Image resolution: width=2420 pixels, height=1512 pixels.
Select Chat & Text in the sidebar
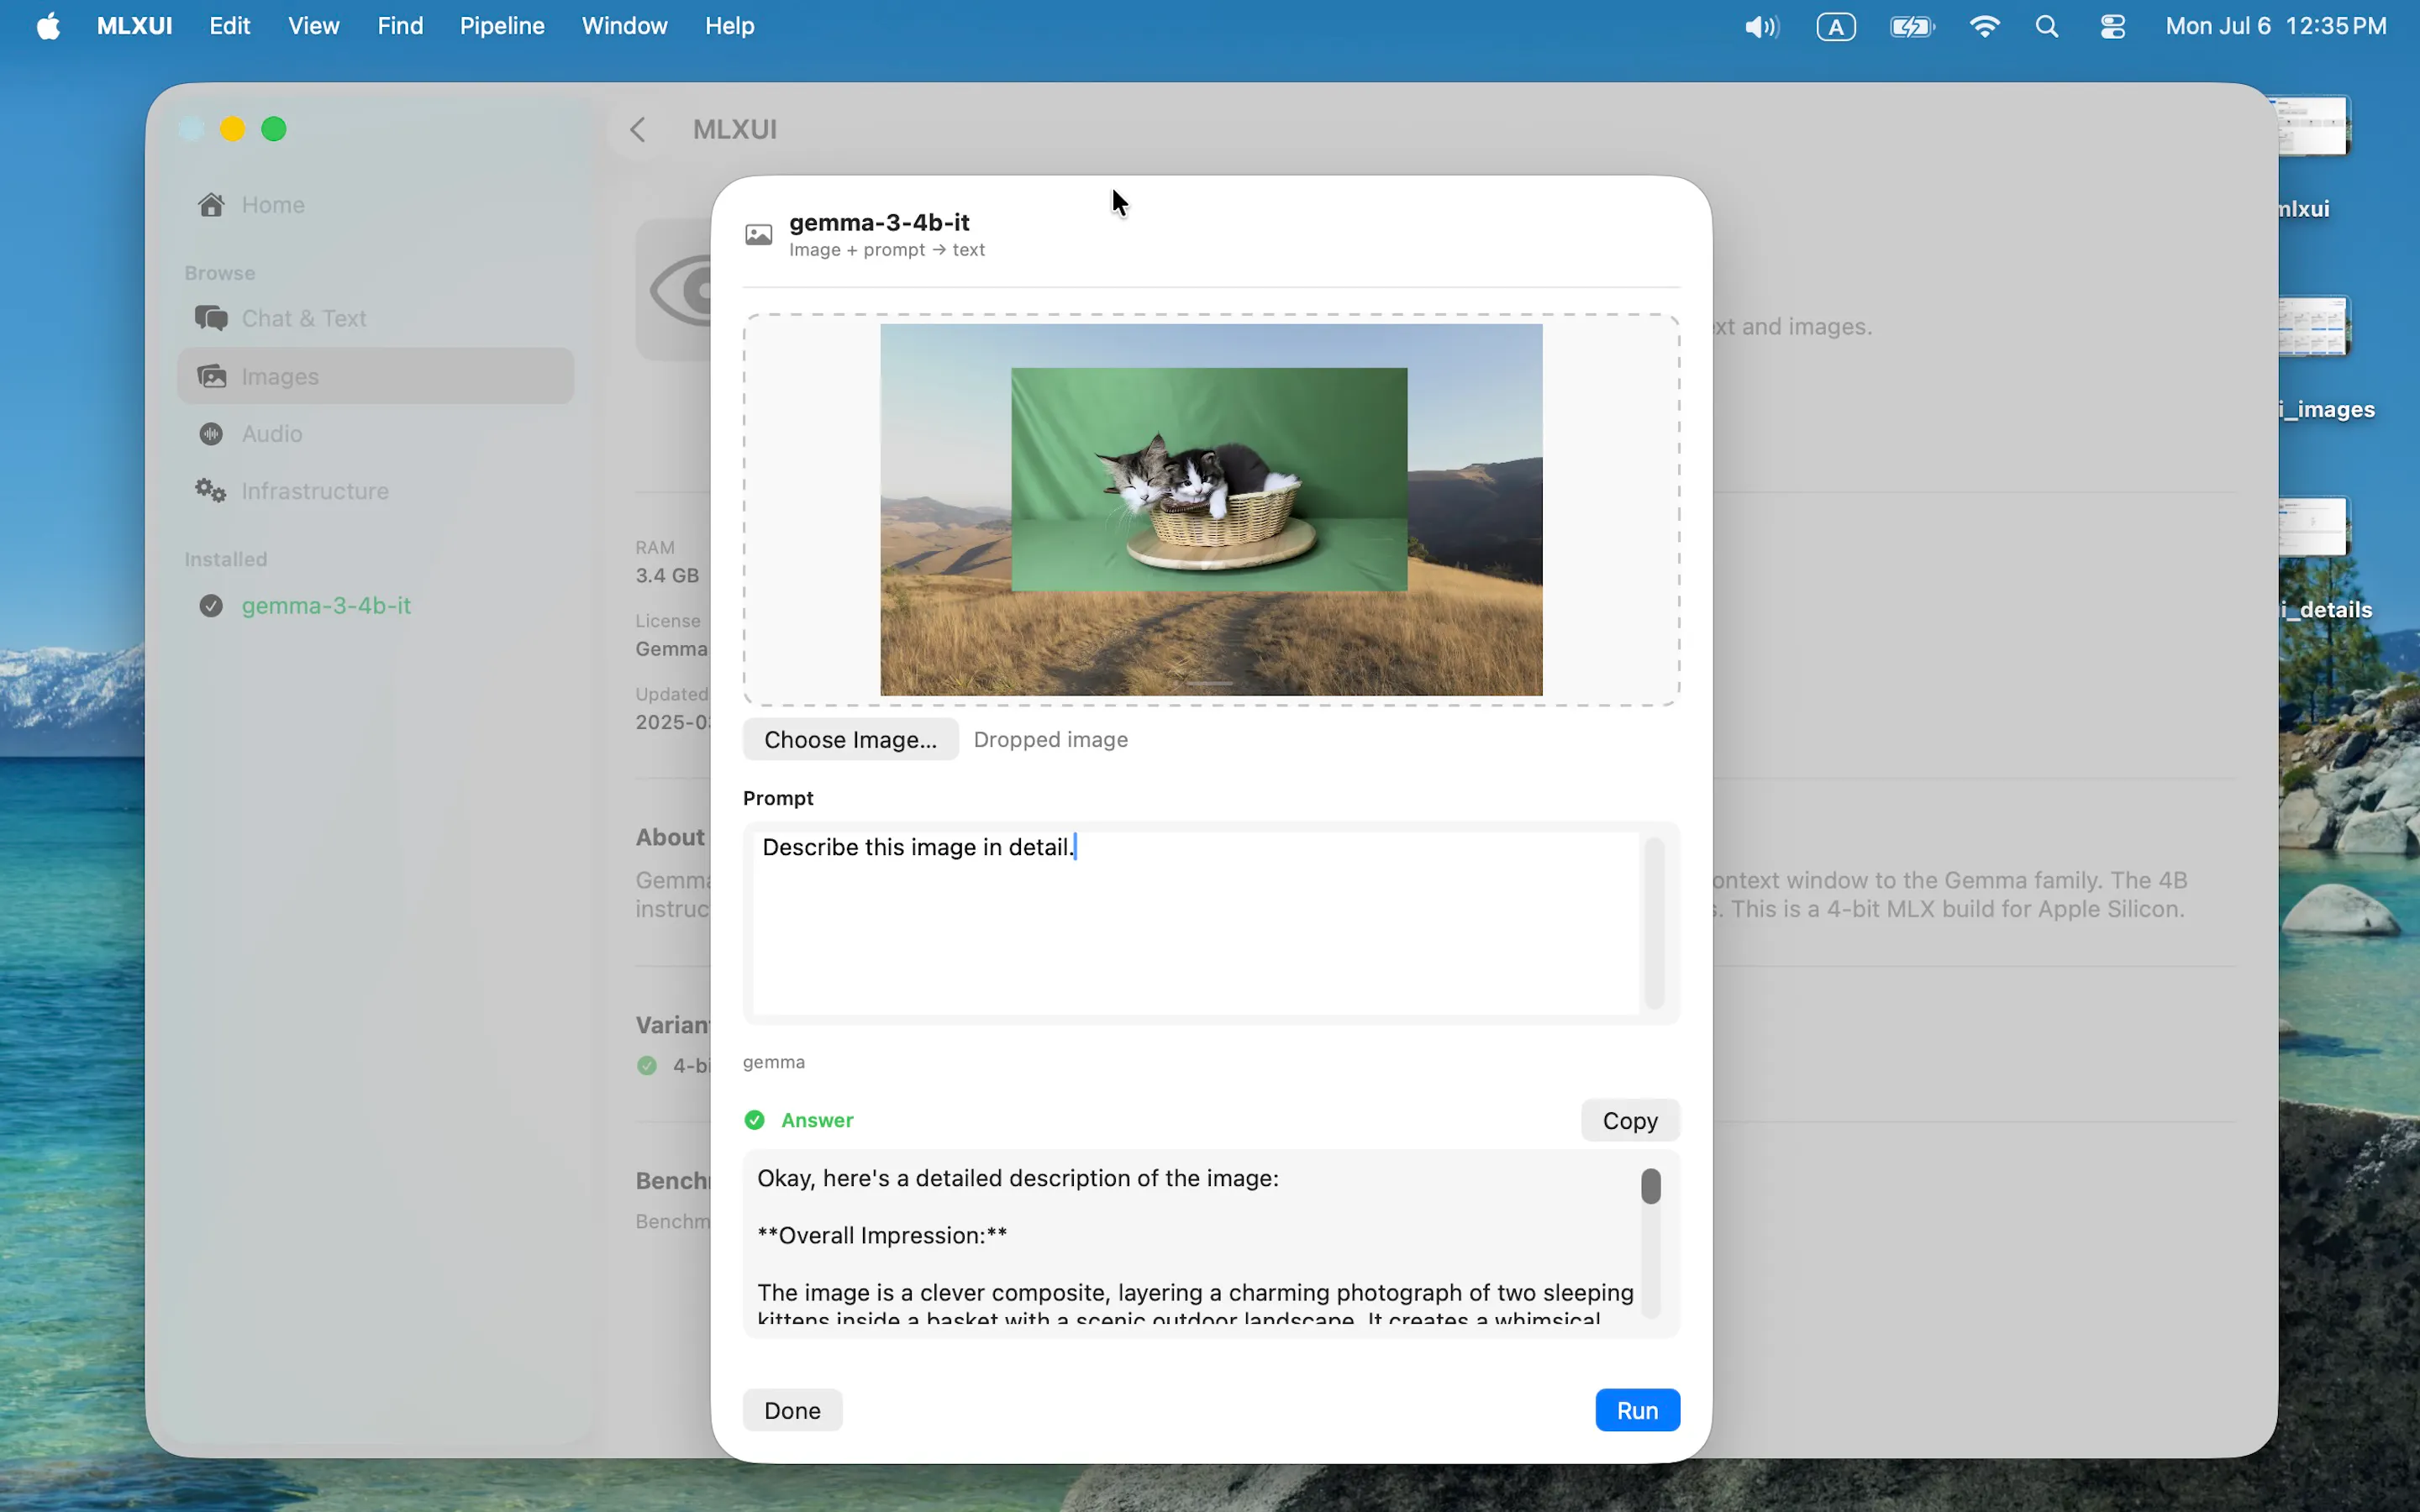click(x=375, y=318)
